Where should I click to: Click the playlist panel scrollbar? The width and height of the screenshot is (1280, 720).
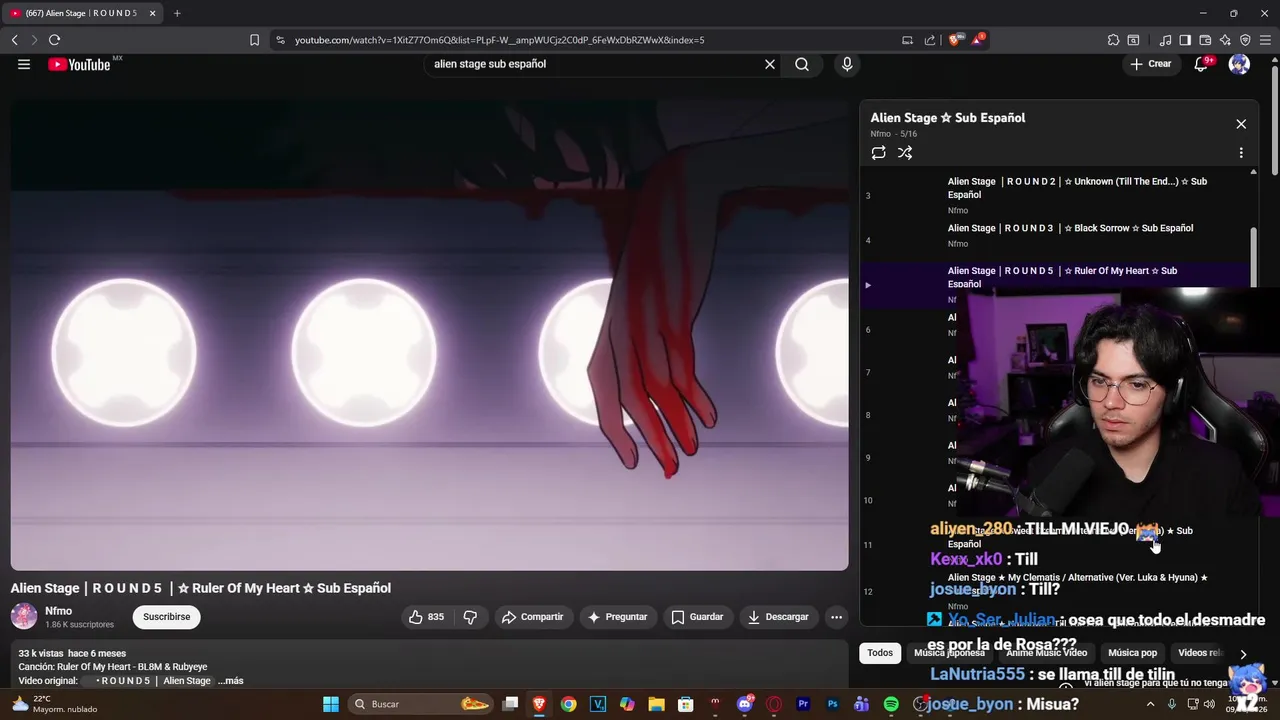[x=1254, y=260]
